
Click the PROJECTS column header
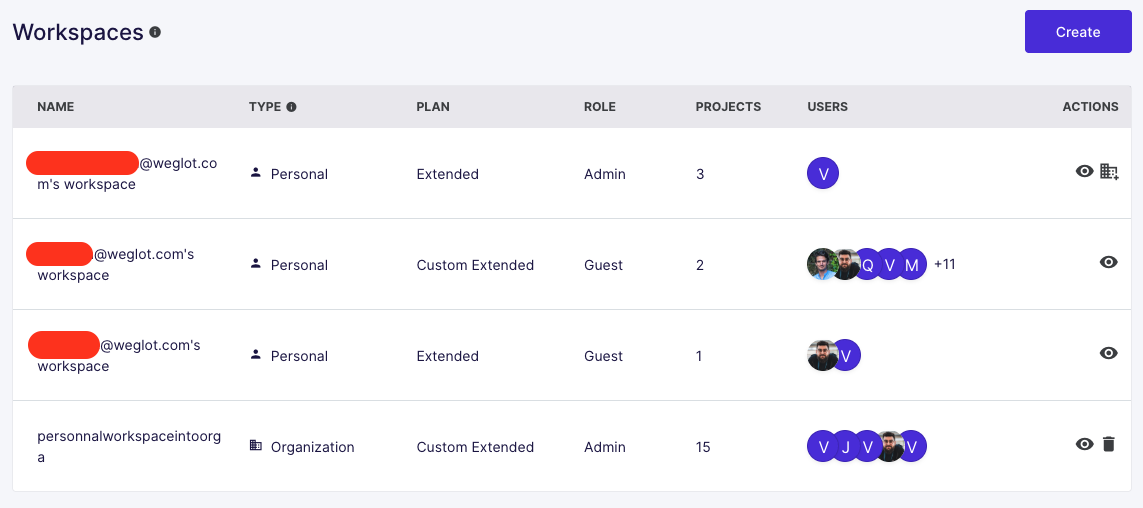728,107
